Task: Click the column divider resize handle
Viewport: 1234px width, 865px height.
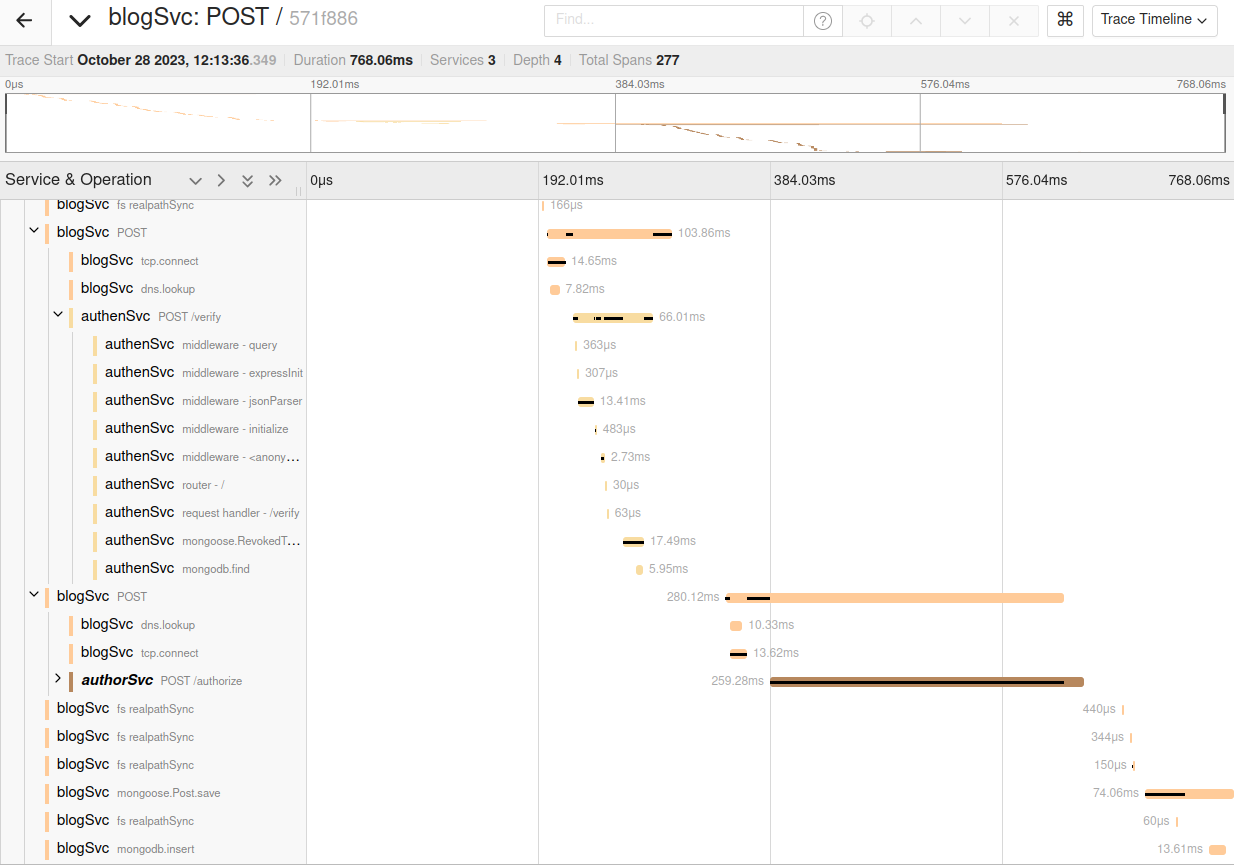Action: coord(299,191)
